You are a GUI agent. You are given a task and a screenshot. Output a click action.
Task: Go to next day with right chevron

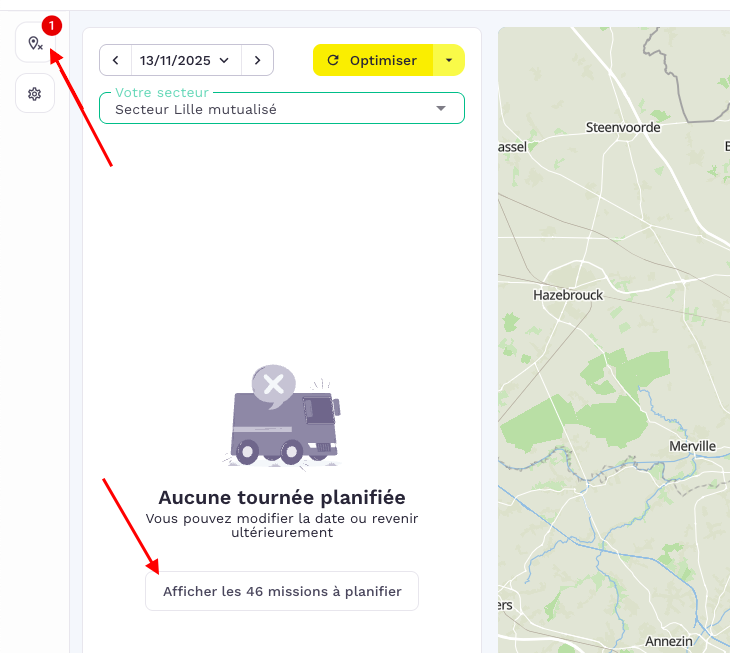pyautogui.click(x=257, y=60)
